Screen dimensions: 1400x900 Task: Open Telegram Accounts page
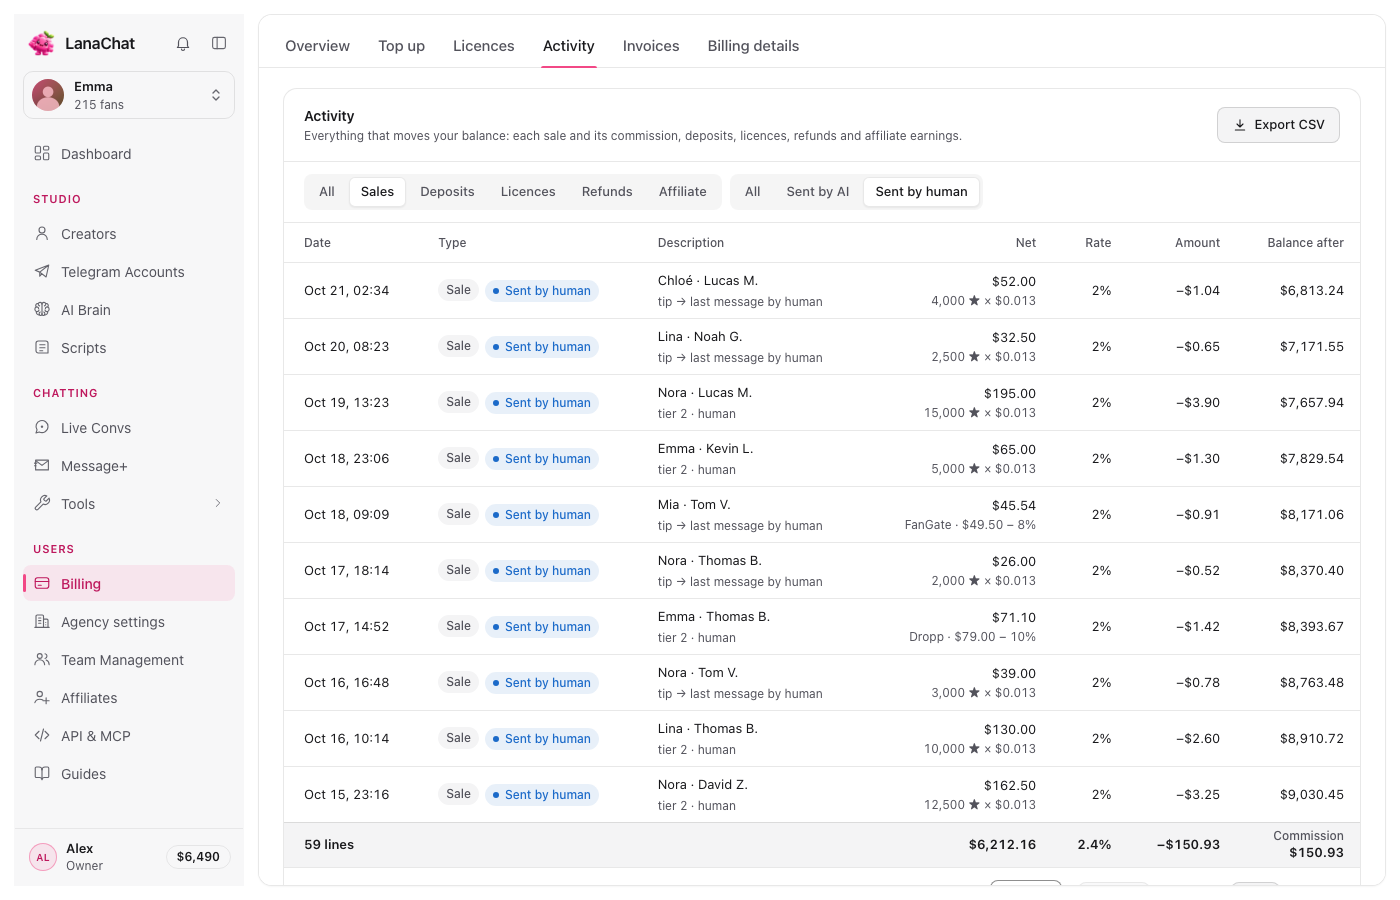(129, 271)
